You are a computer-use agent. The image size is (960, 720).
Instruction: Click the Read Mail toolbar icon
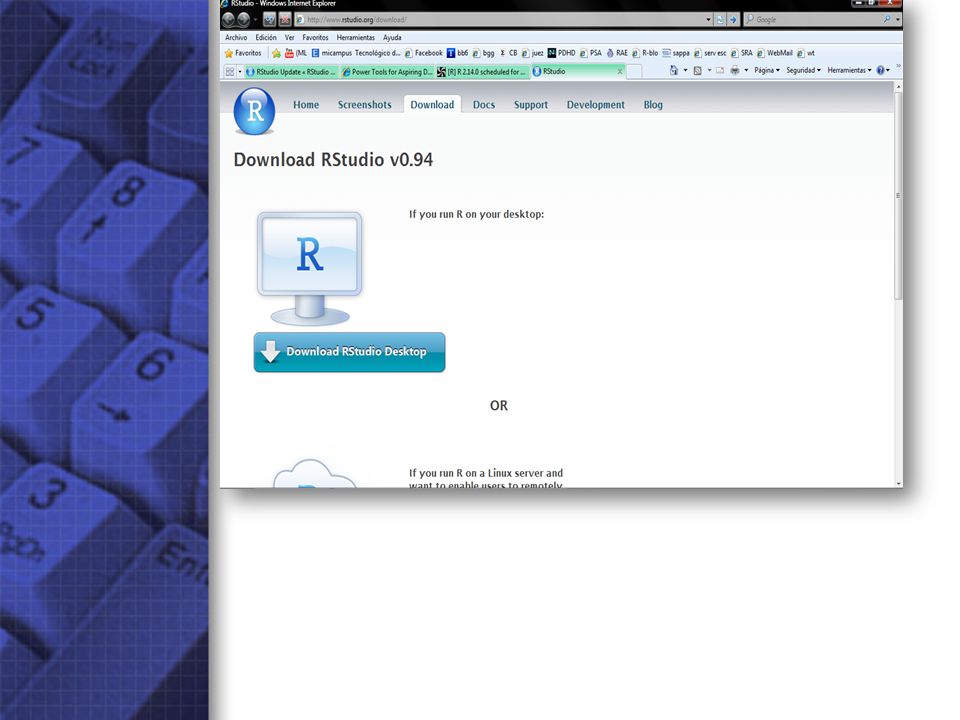tap(720, 70)
